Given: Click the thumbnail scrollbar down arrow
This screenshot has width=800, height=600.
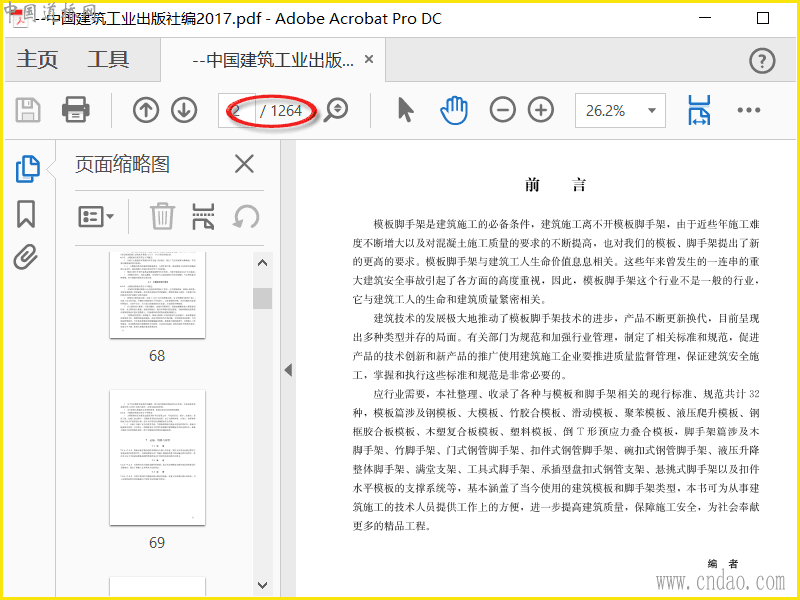Looking at the screenshot, I should (262, 585).
